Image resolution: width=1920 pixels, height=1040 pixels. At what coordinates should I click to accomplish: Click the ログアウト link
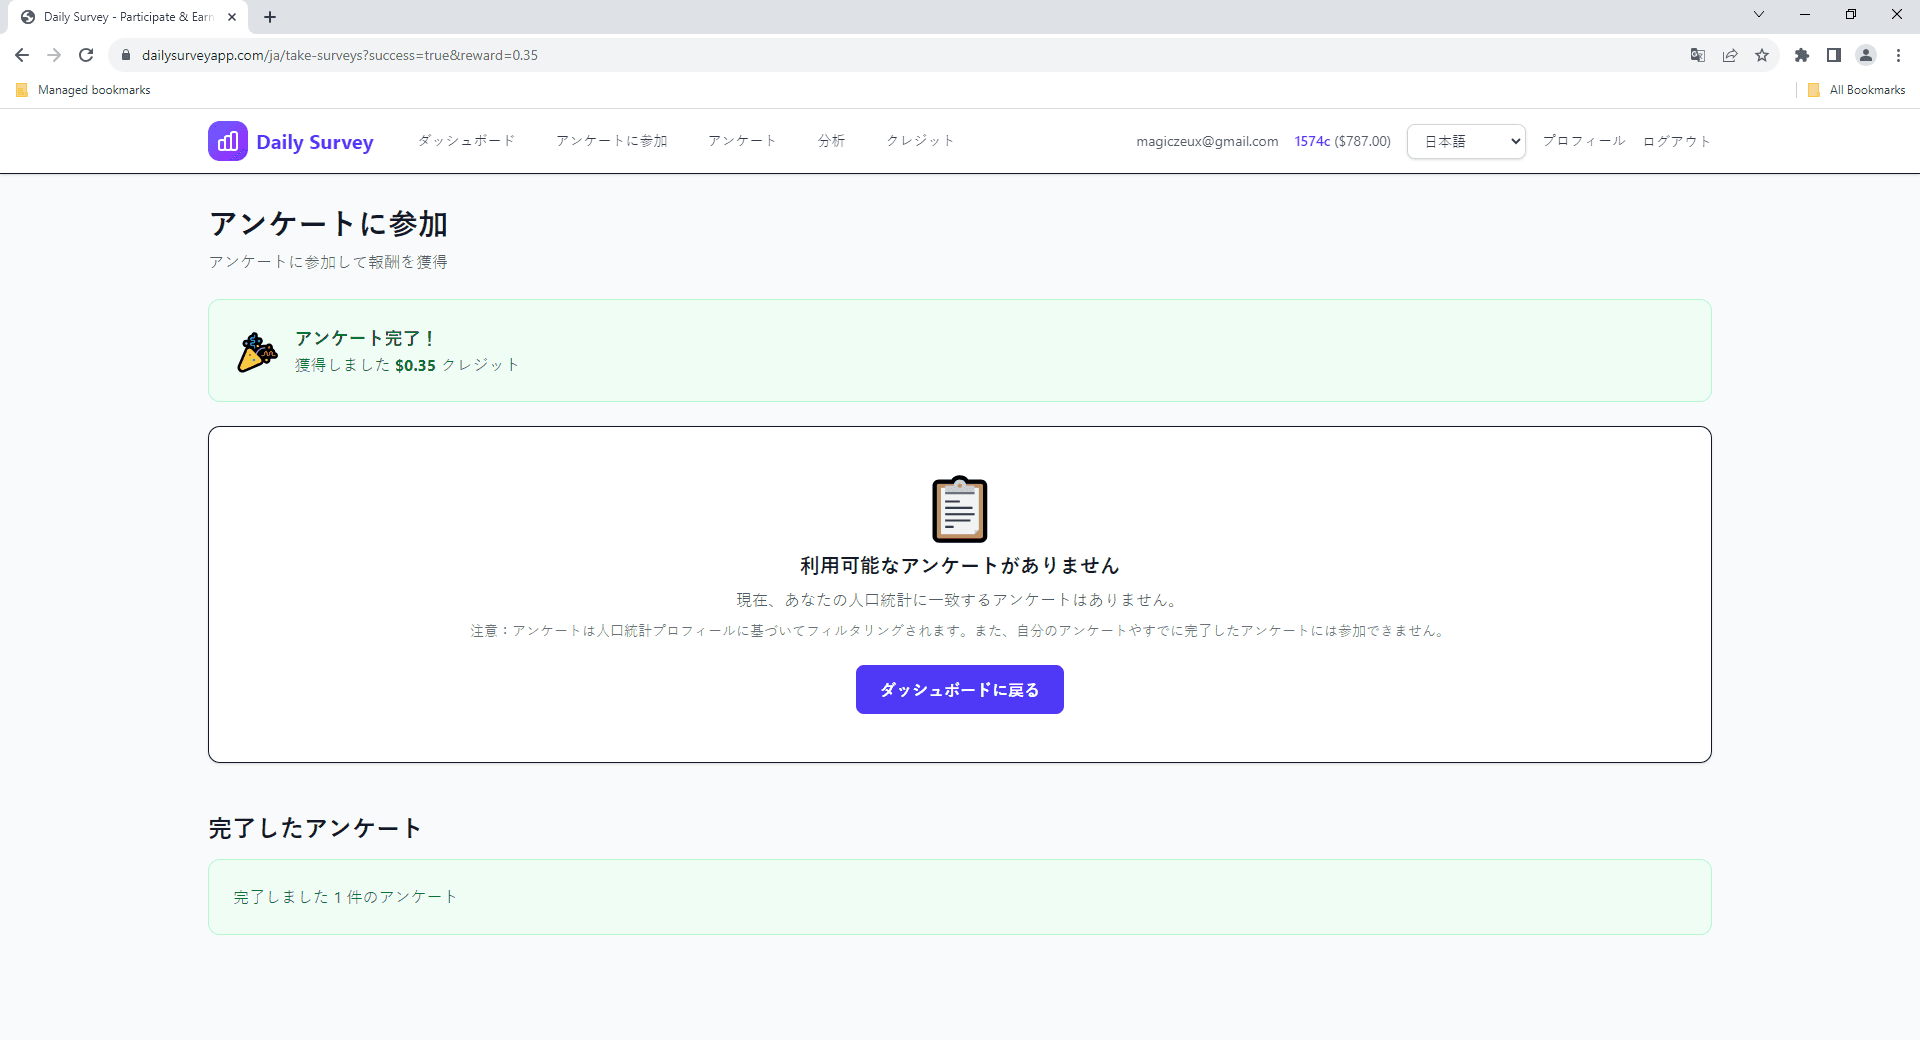tap(1675, 141)
